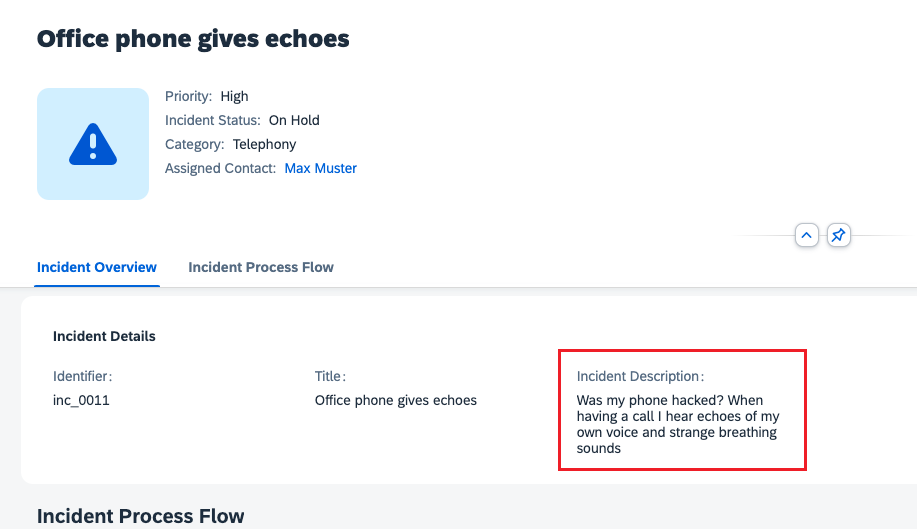Click the warning triangle incident avatar
The width and height of the screenshot is (917, 529).
[x=93, y=144]
